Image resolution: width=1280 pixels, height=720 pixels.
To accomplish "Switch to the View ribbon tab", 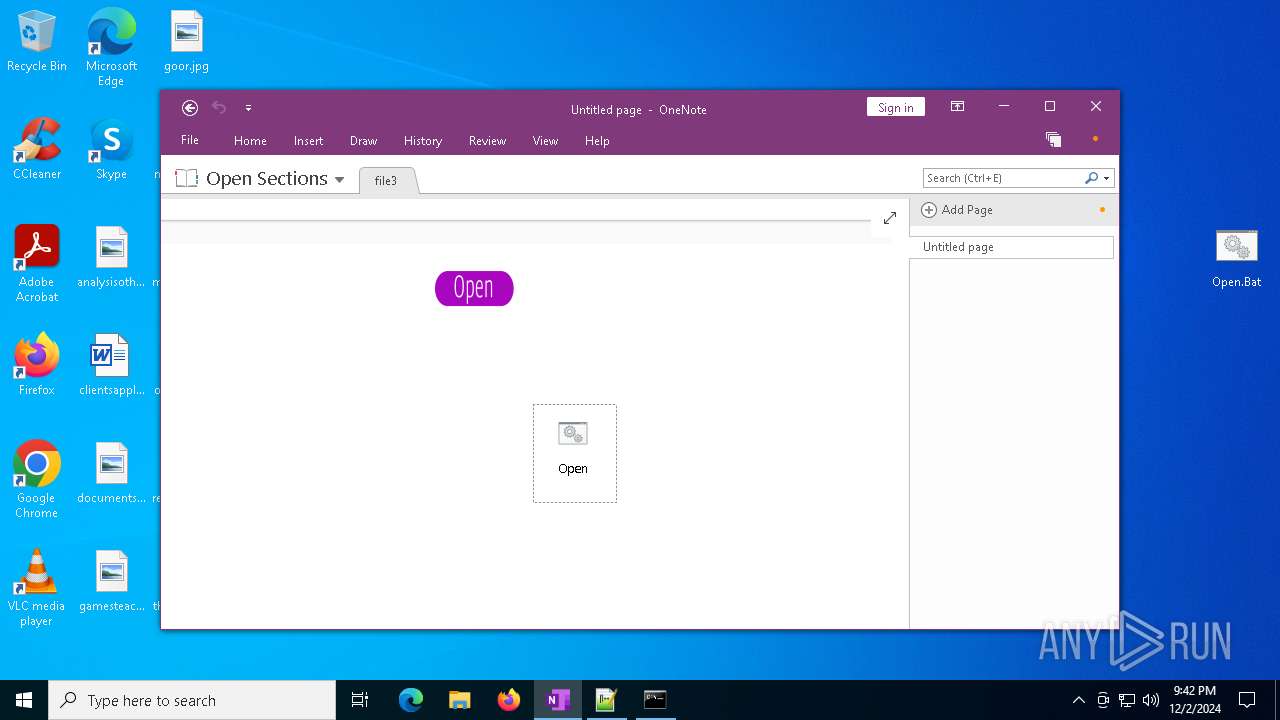I will 545,141.
